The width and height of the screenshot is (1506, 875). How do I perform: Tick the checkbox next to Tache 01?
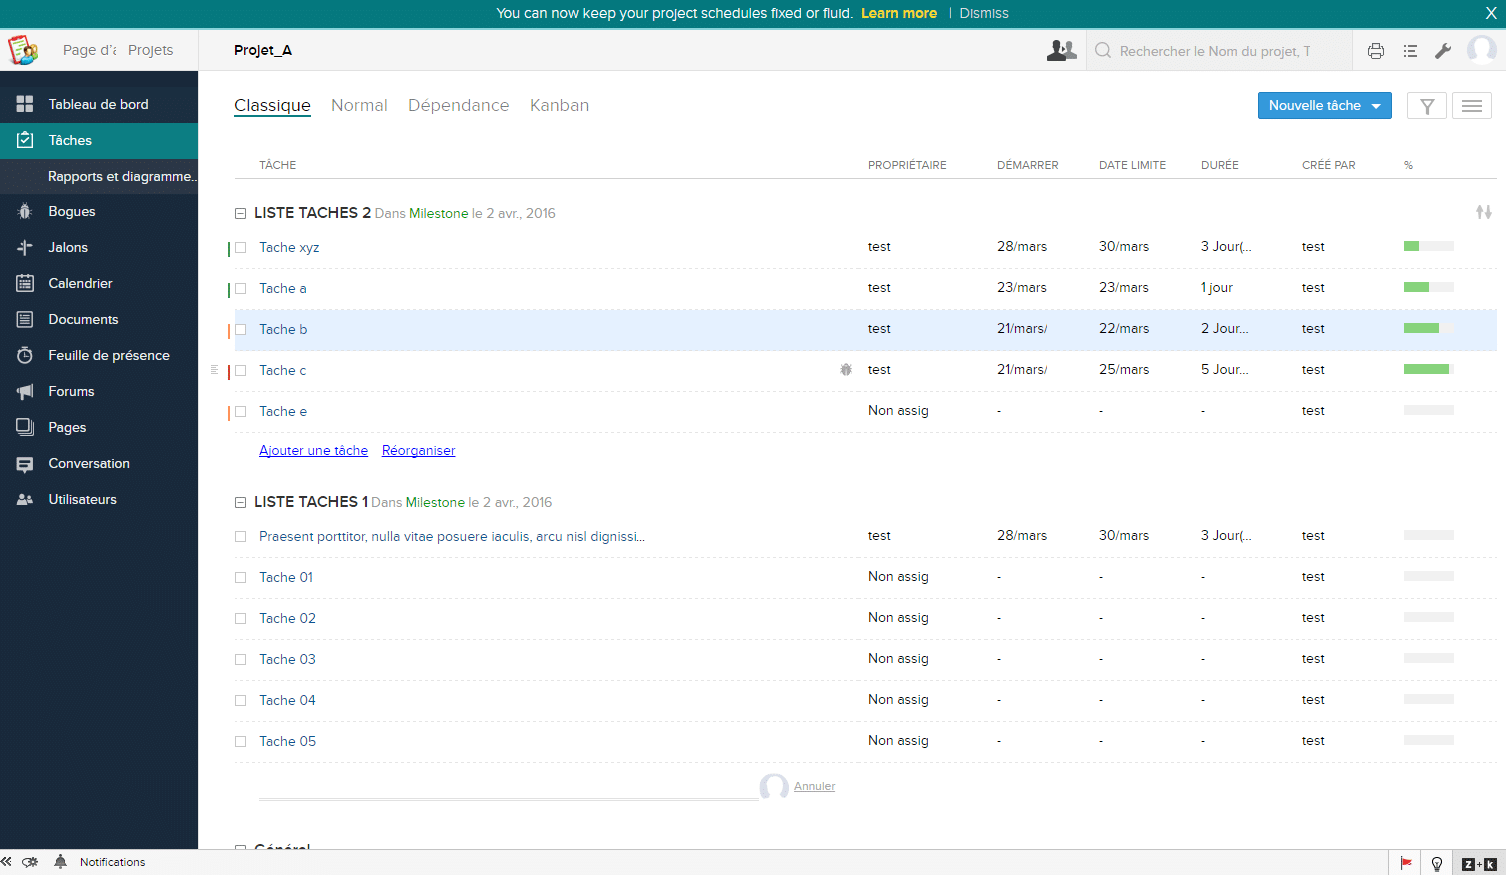point(240,577)
